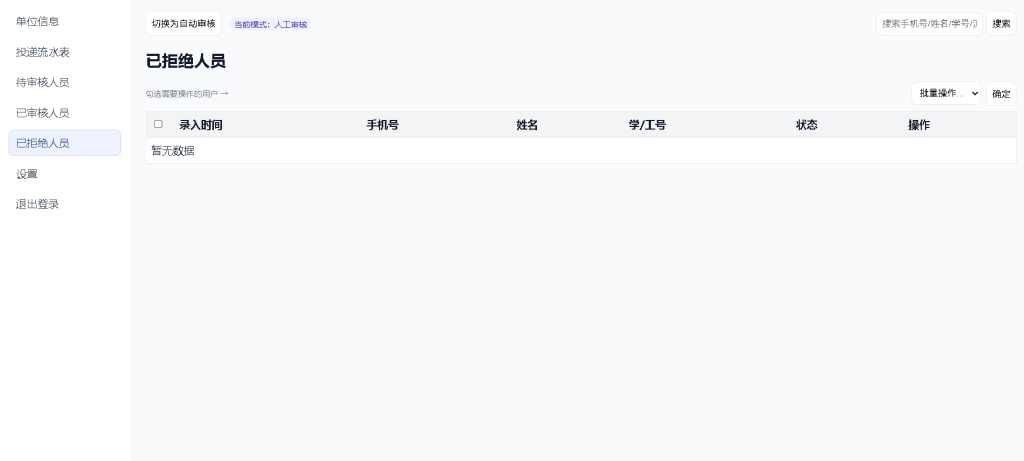Click 退出登录 to log out

point(38,204)
